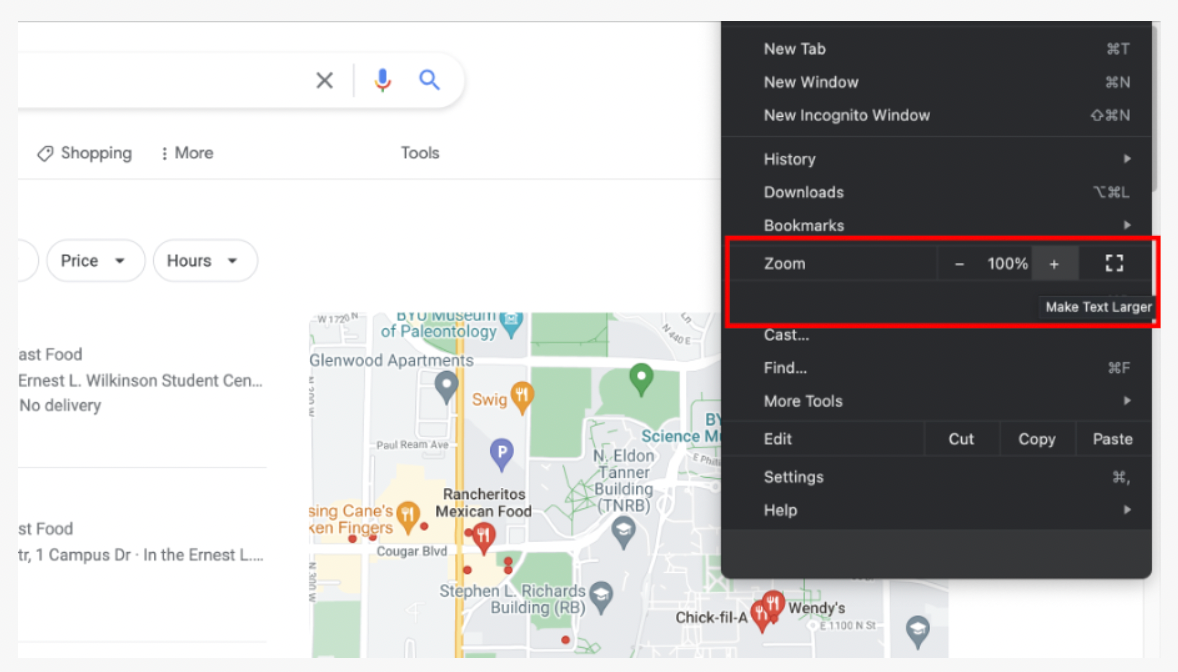1178x672 pixels.
Task: Open Settings from the Chrome menu
Action: pyautogui.click(x=936, y=477)
